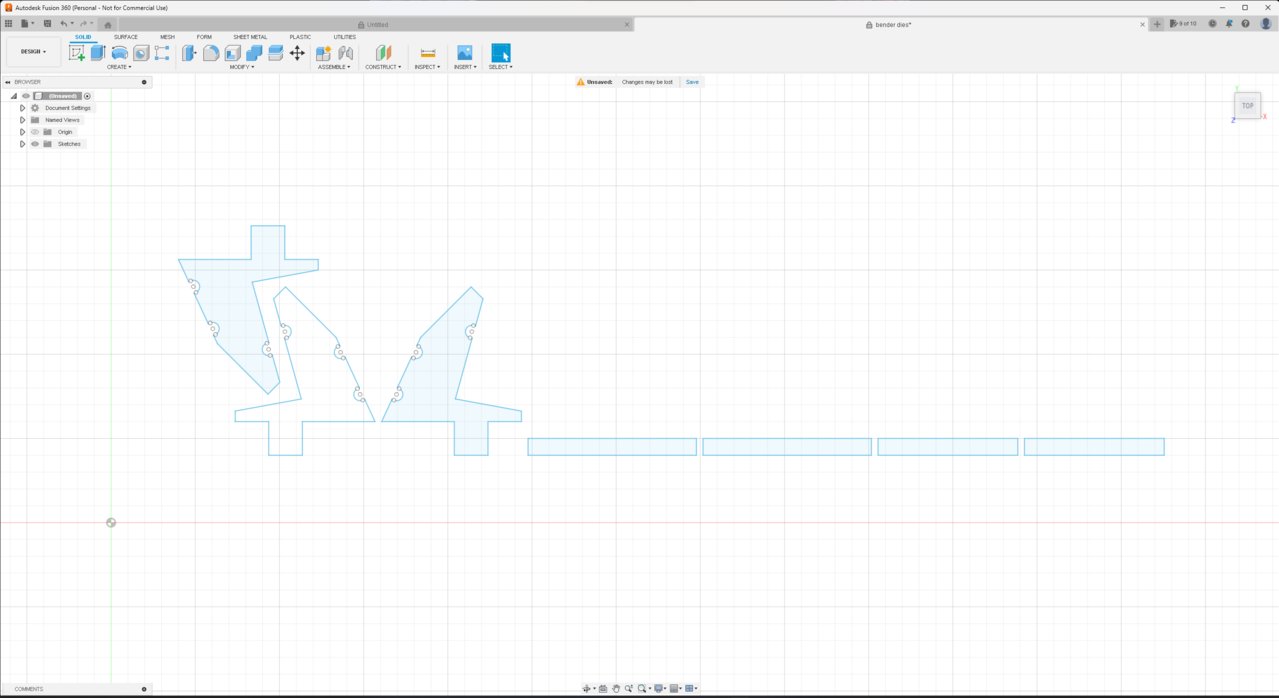Select the Combine tool
This screenshot has height=698, width=1279.
(254, 53)
